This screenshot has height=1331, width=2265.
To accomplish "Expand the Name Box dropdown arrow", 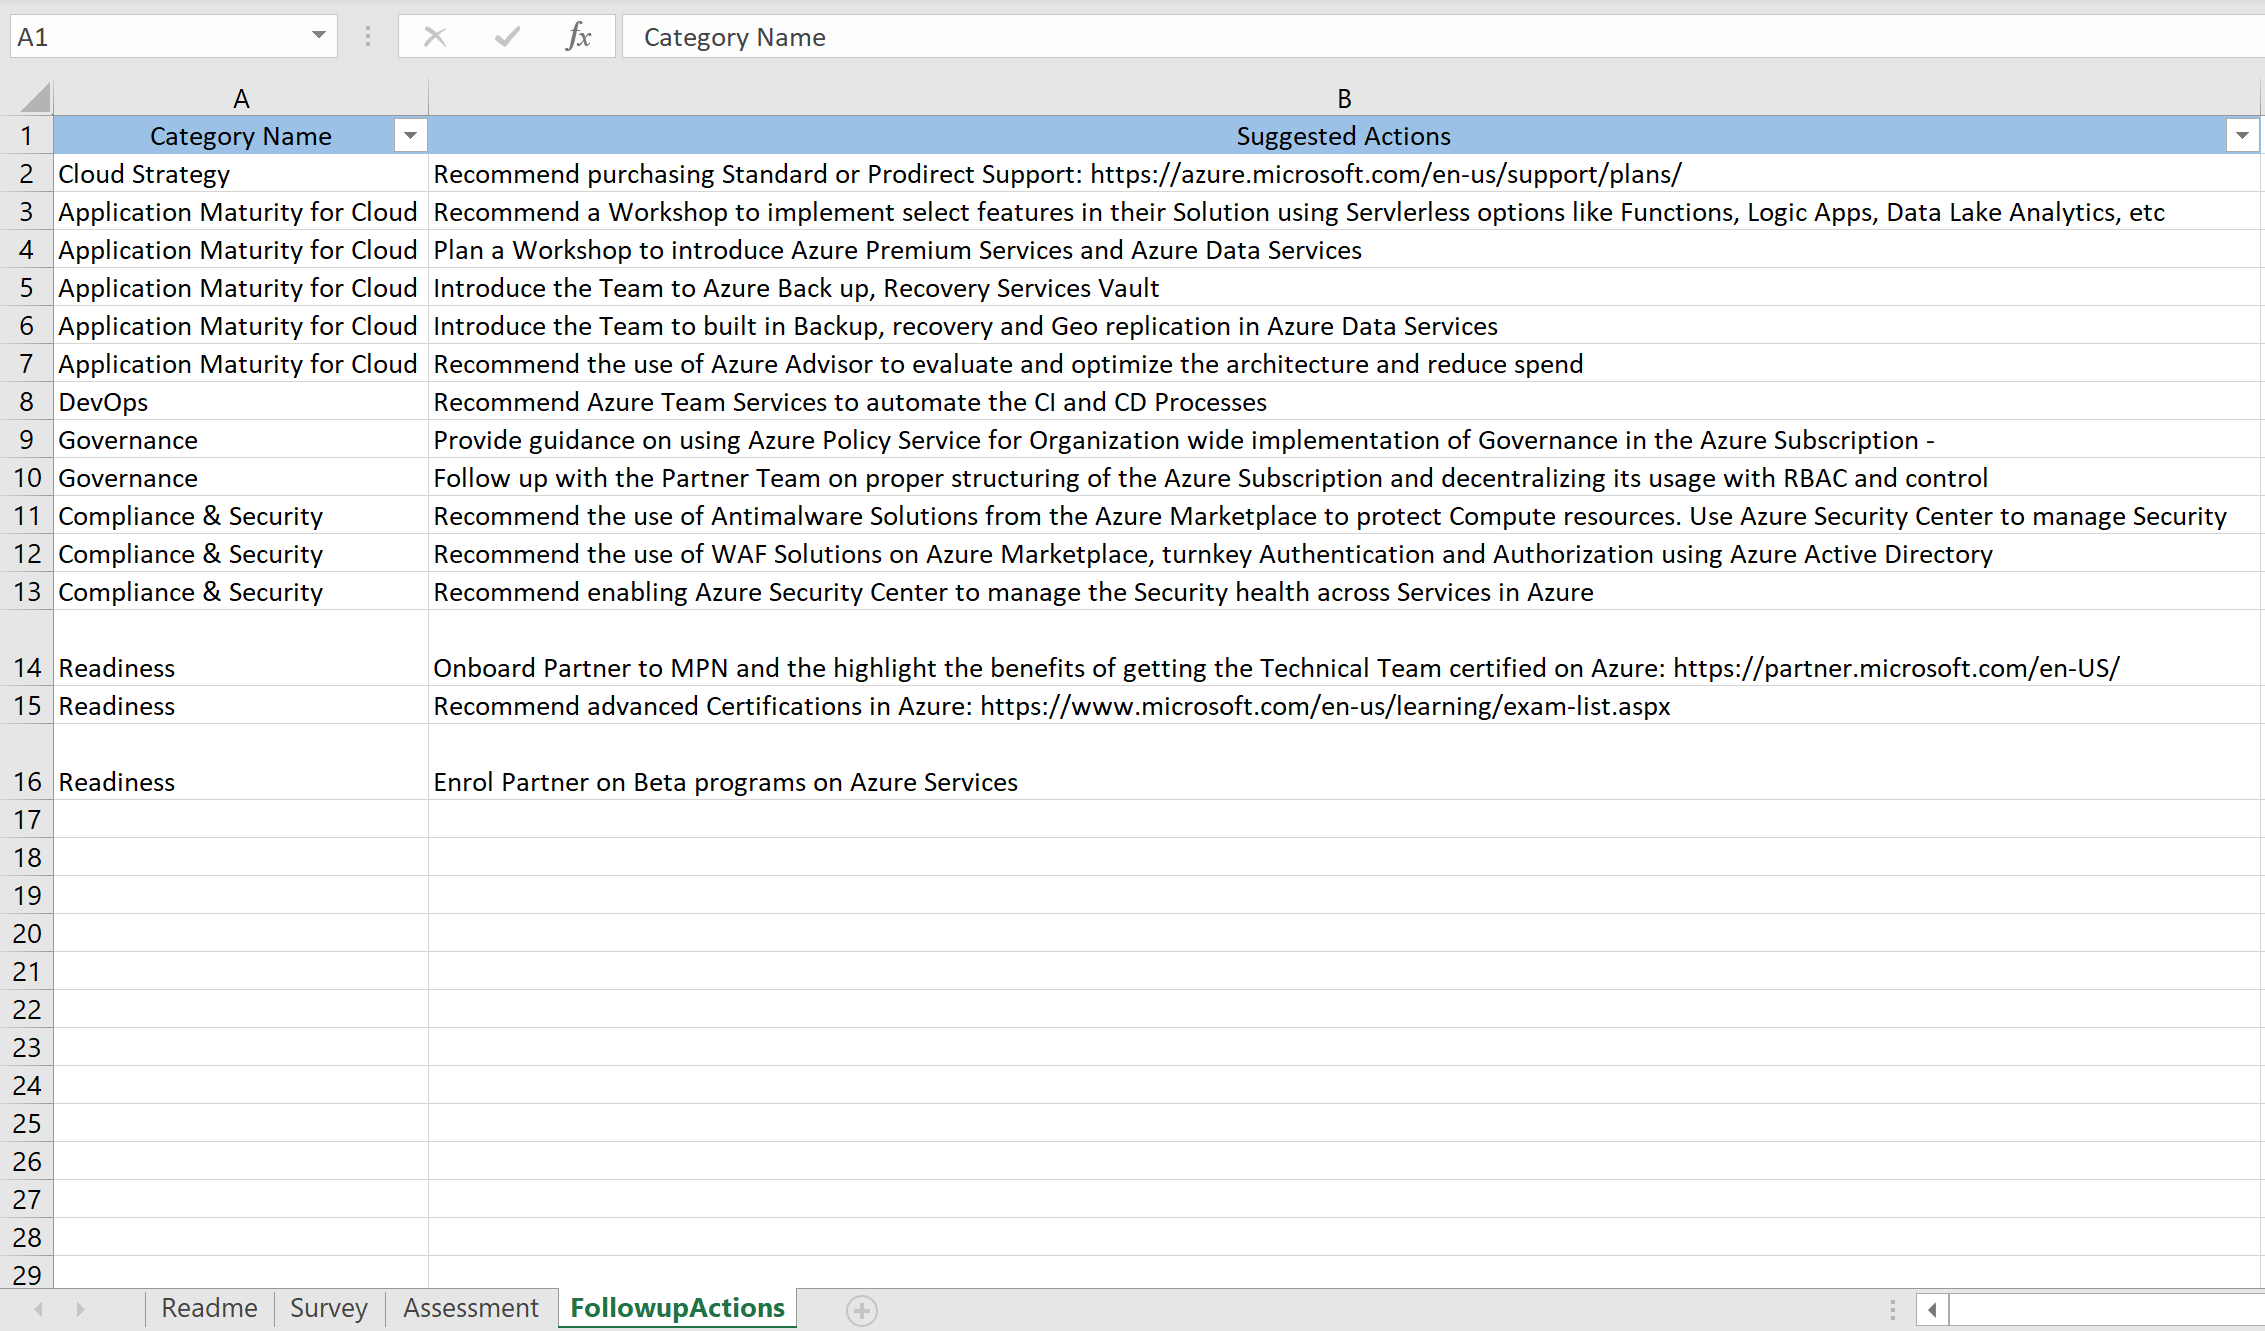I will coord(318,35).
